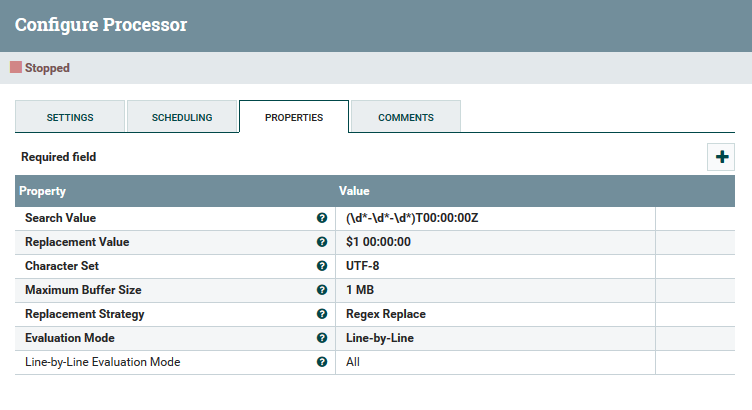Click help icon for Maximum Buffer Size
752x410 pixels.
click(322, 290)
